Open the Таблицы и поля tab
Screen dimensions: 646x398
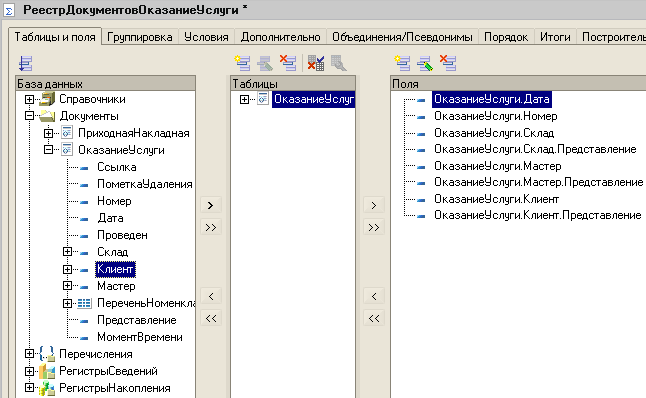click(x=55, y=37)
